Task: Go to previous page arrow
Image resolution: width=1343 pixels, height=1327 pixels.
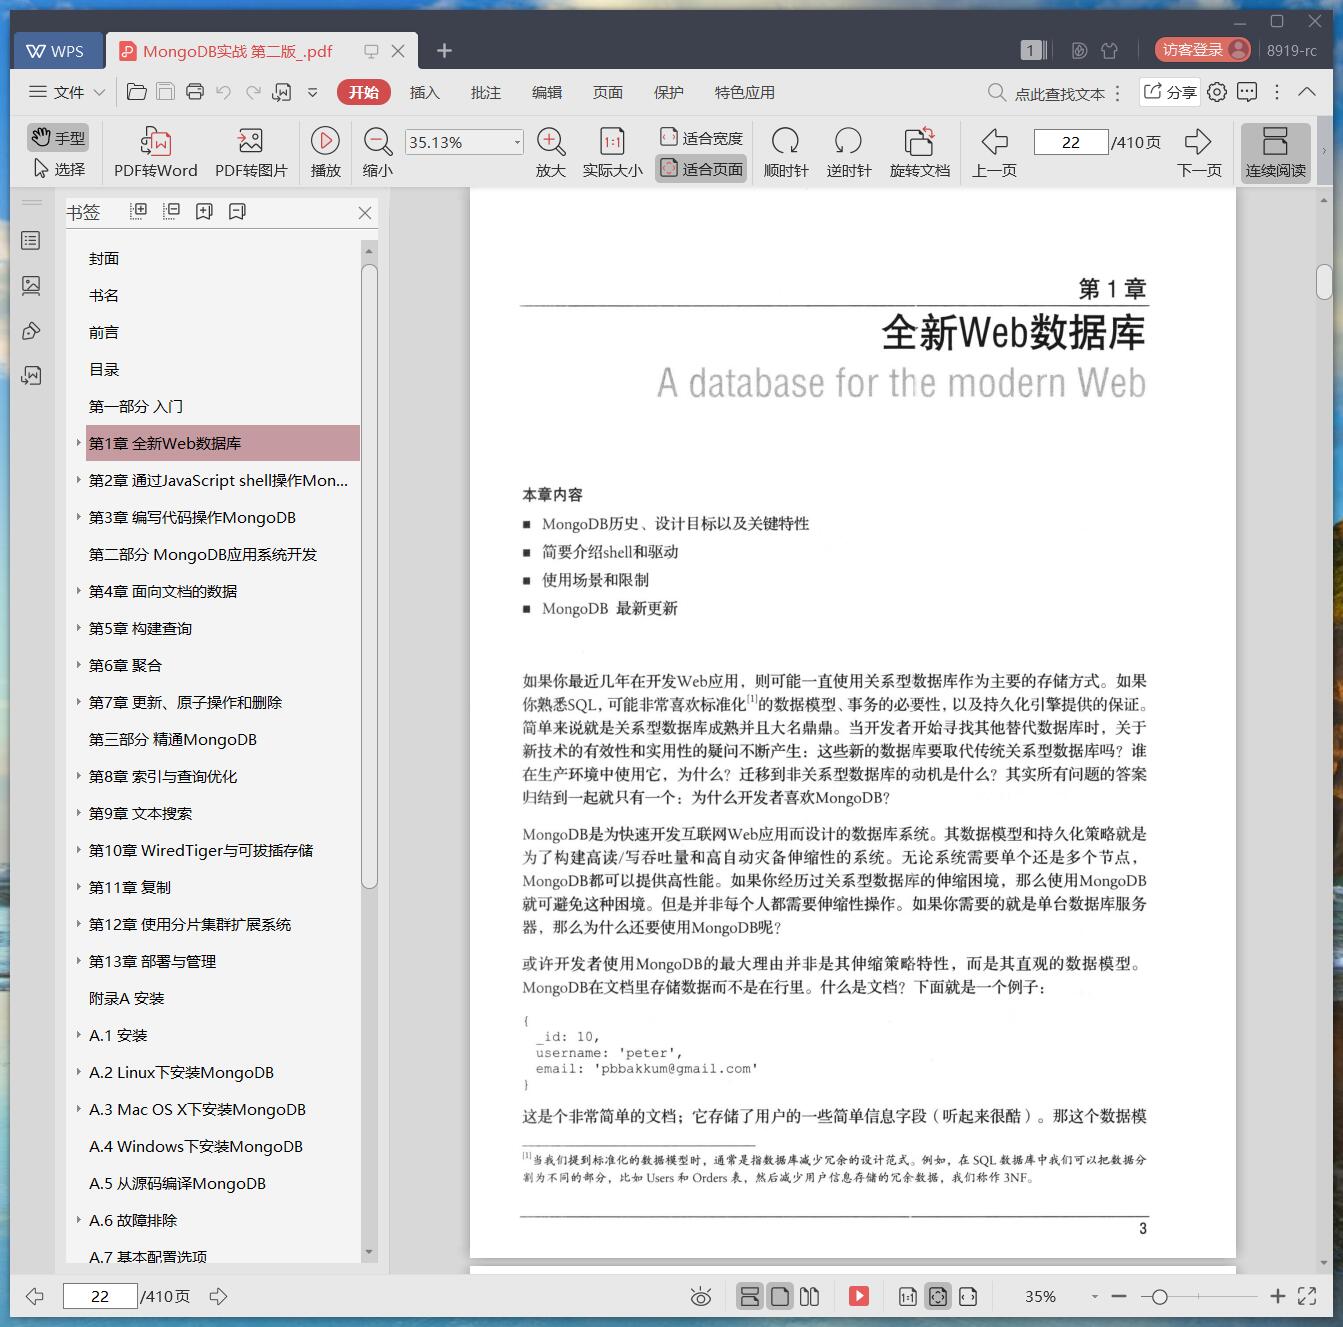Action: (x=994, y=152)
